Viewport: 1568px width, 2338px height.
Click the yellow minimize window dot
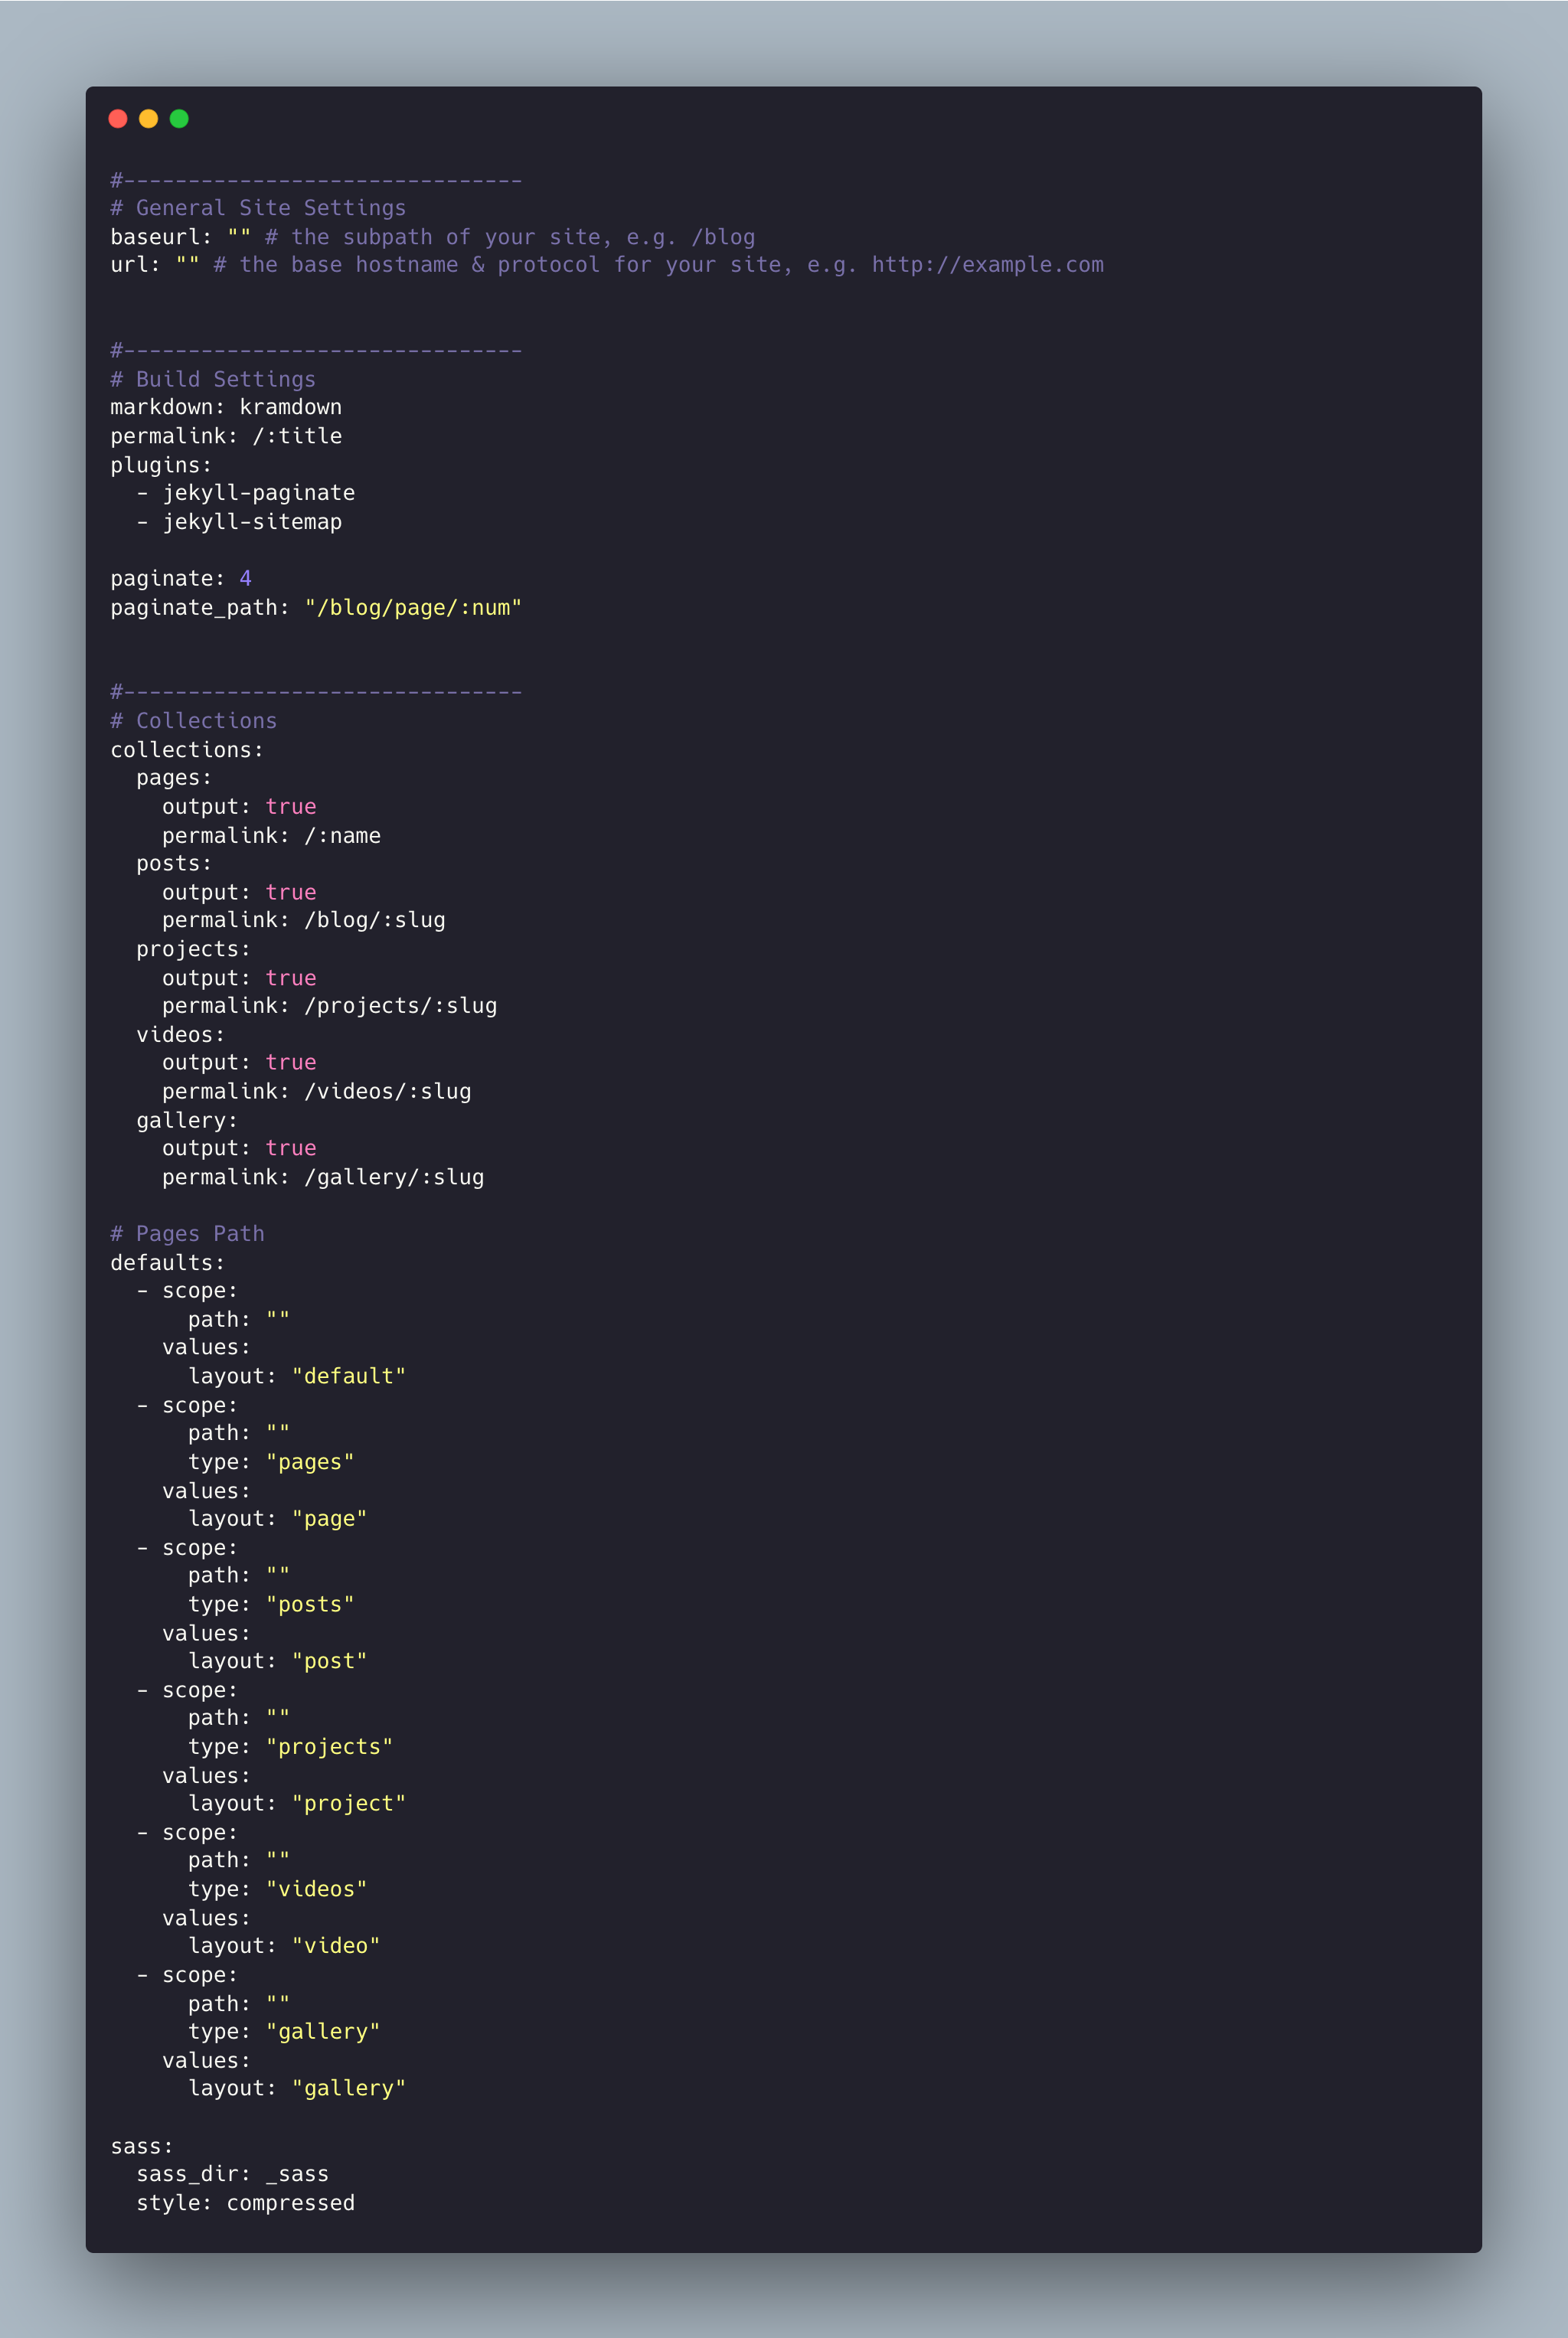(x=148, y=119)
